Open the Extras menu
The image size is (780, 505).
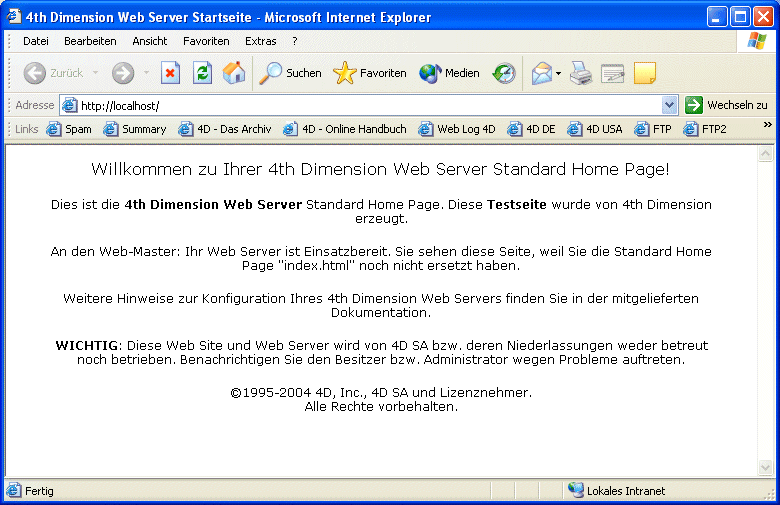click(261, 41)
